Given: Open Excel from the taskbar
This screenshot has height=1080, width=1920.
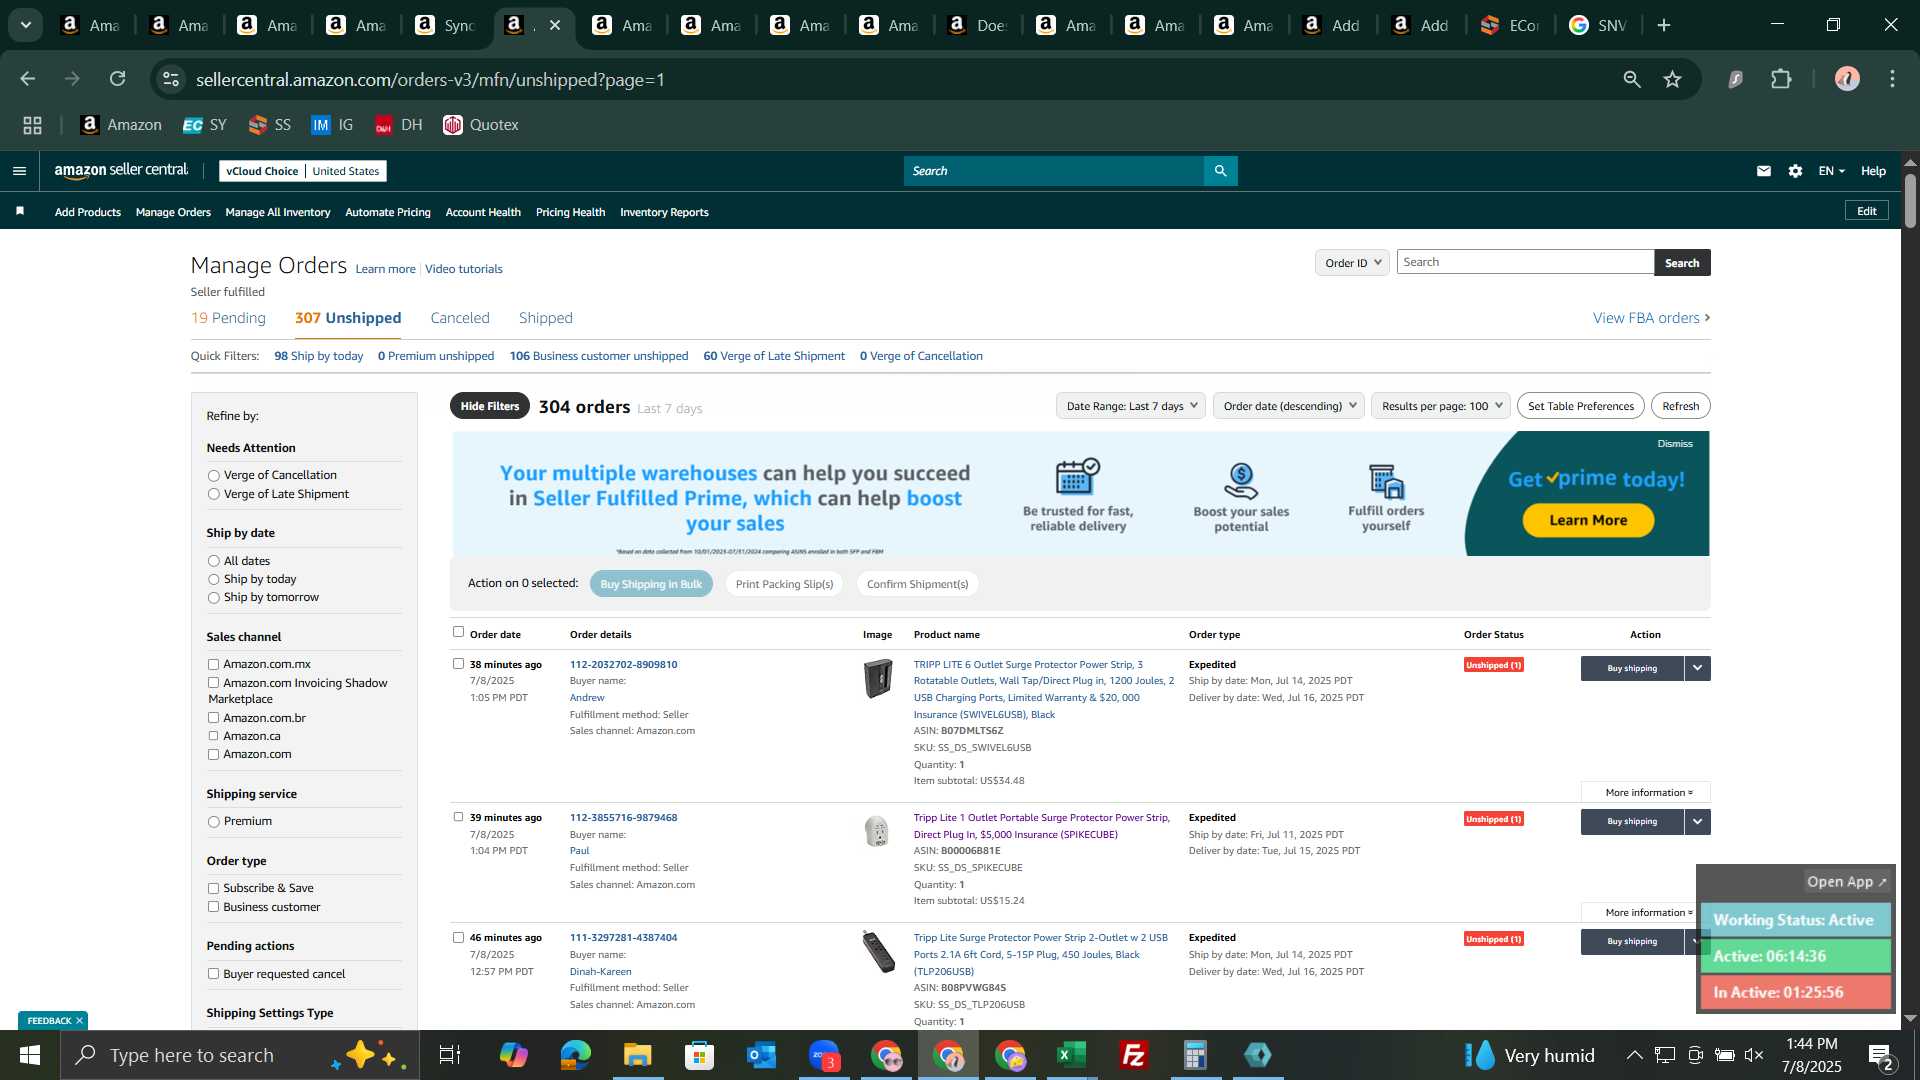Looking at the screenshot, I should [x=1071, y=1055].
